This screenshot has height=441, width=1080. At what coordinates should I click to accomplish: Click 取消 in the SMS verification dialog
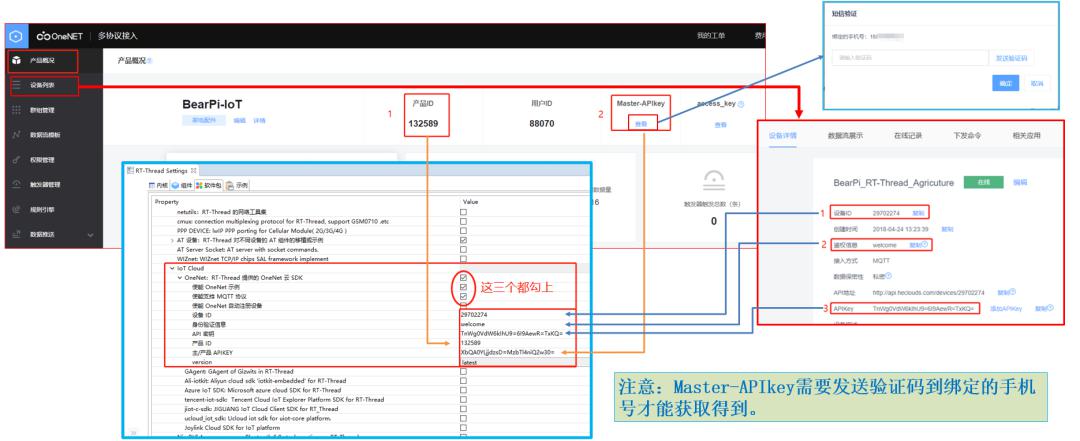[1036, 83]
